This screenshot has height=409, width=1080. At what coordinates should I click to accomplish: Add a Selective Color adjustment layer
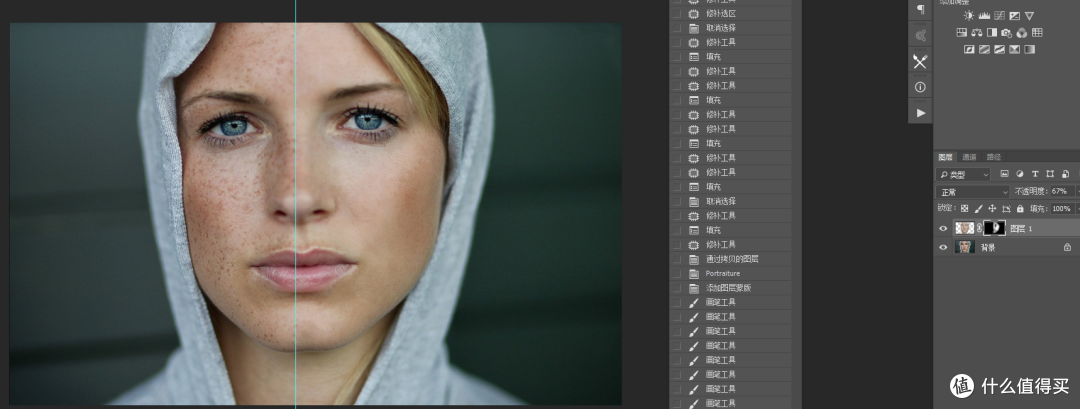[x=1015, y=50]
